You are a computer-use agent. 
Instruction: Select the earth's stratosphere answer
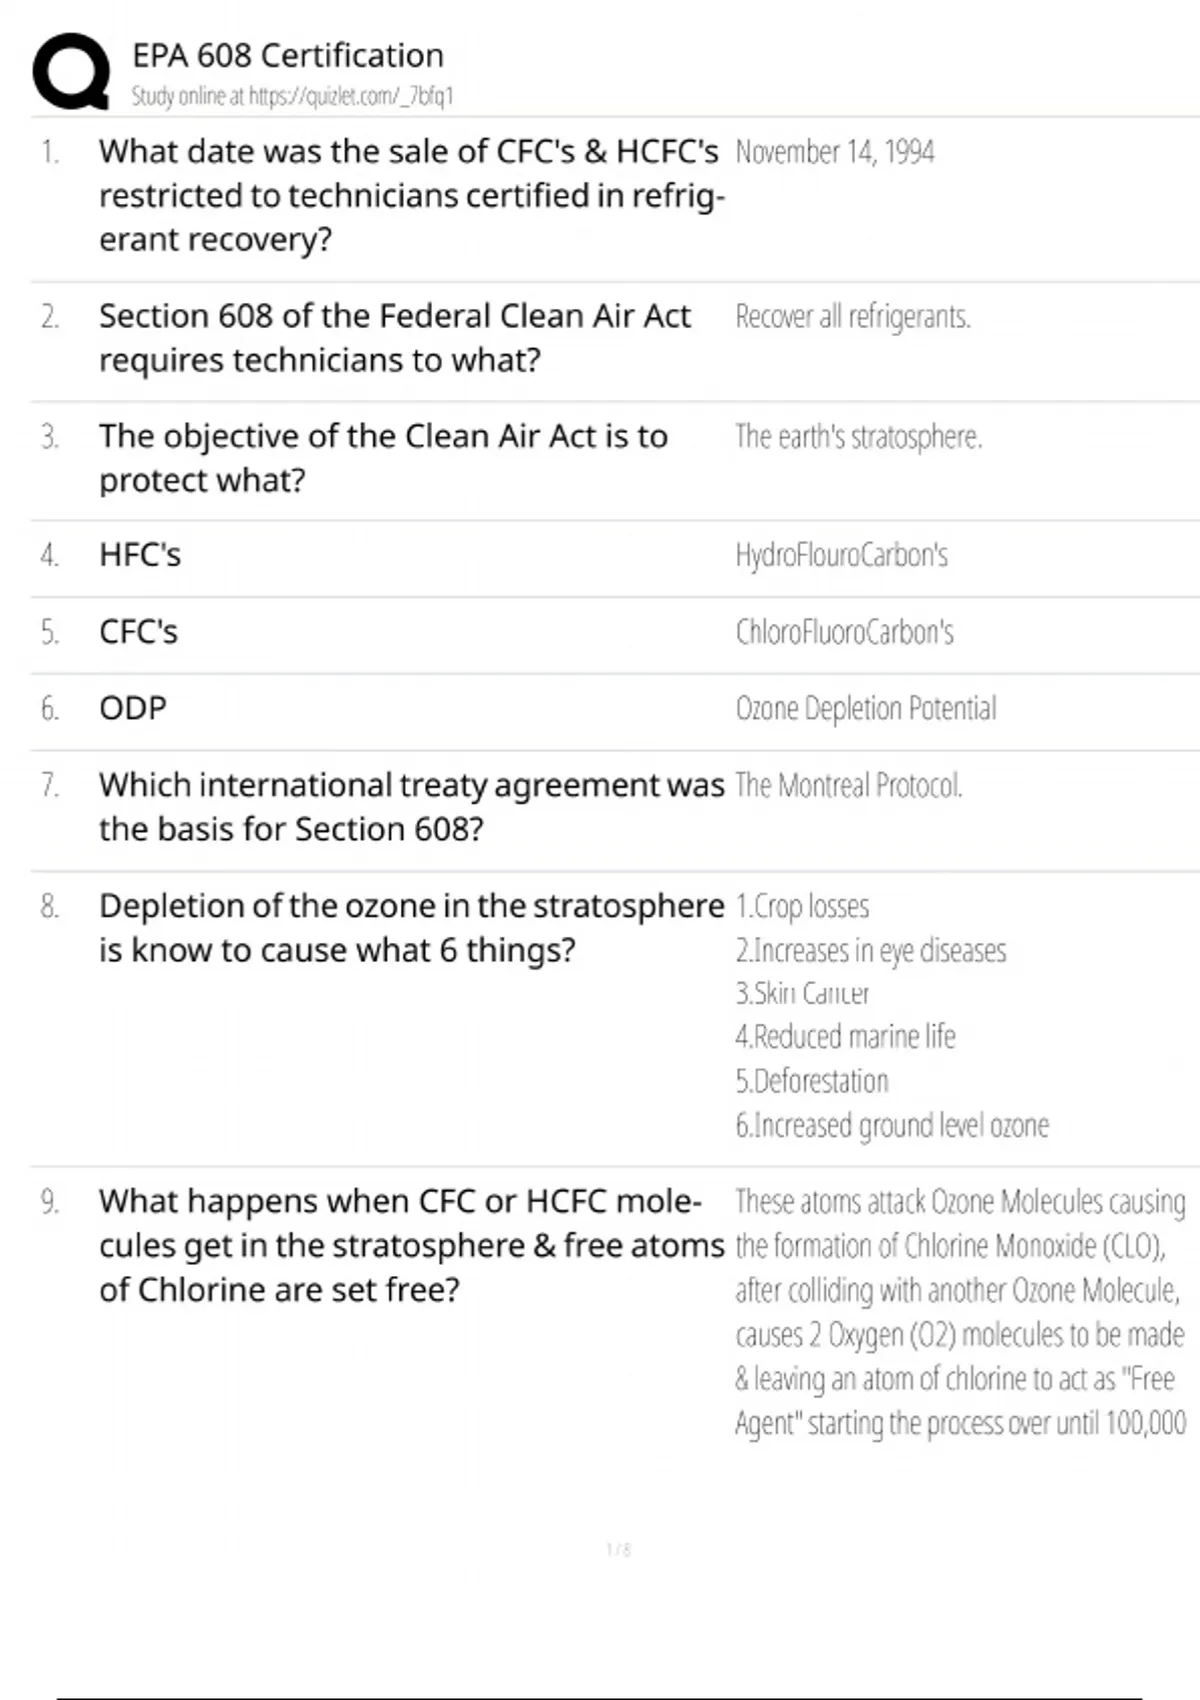[x=859, y=437]
